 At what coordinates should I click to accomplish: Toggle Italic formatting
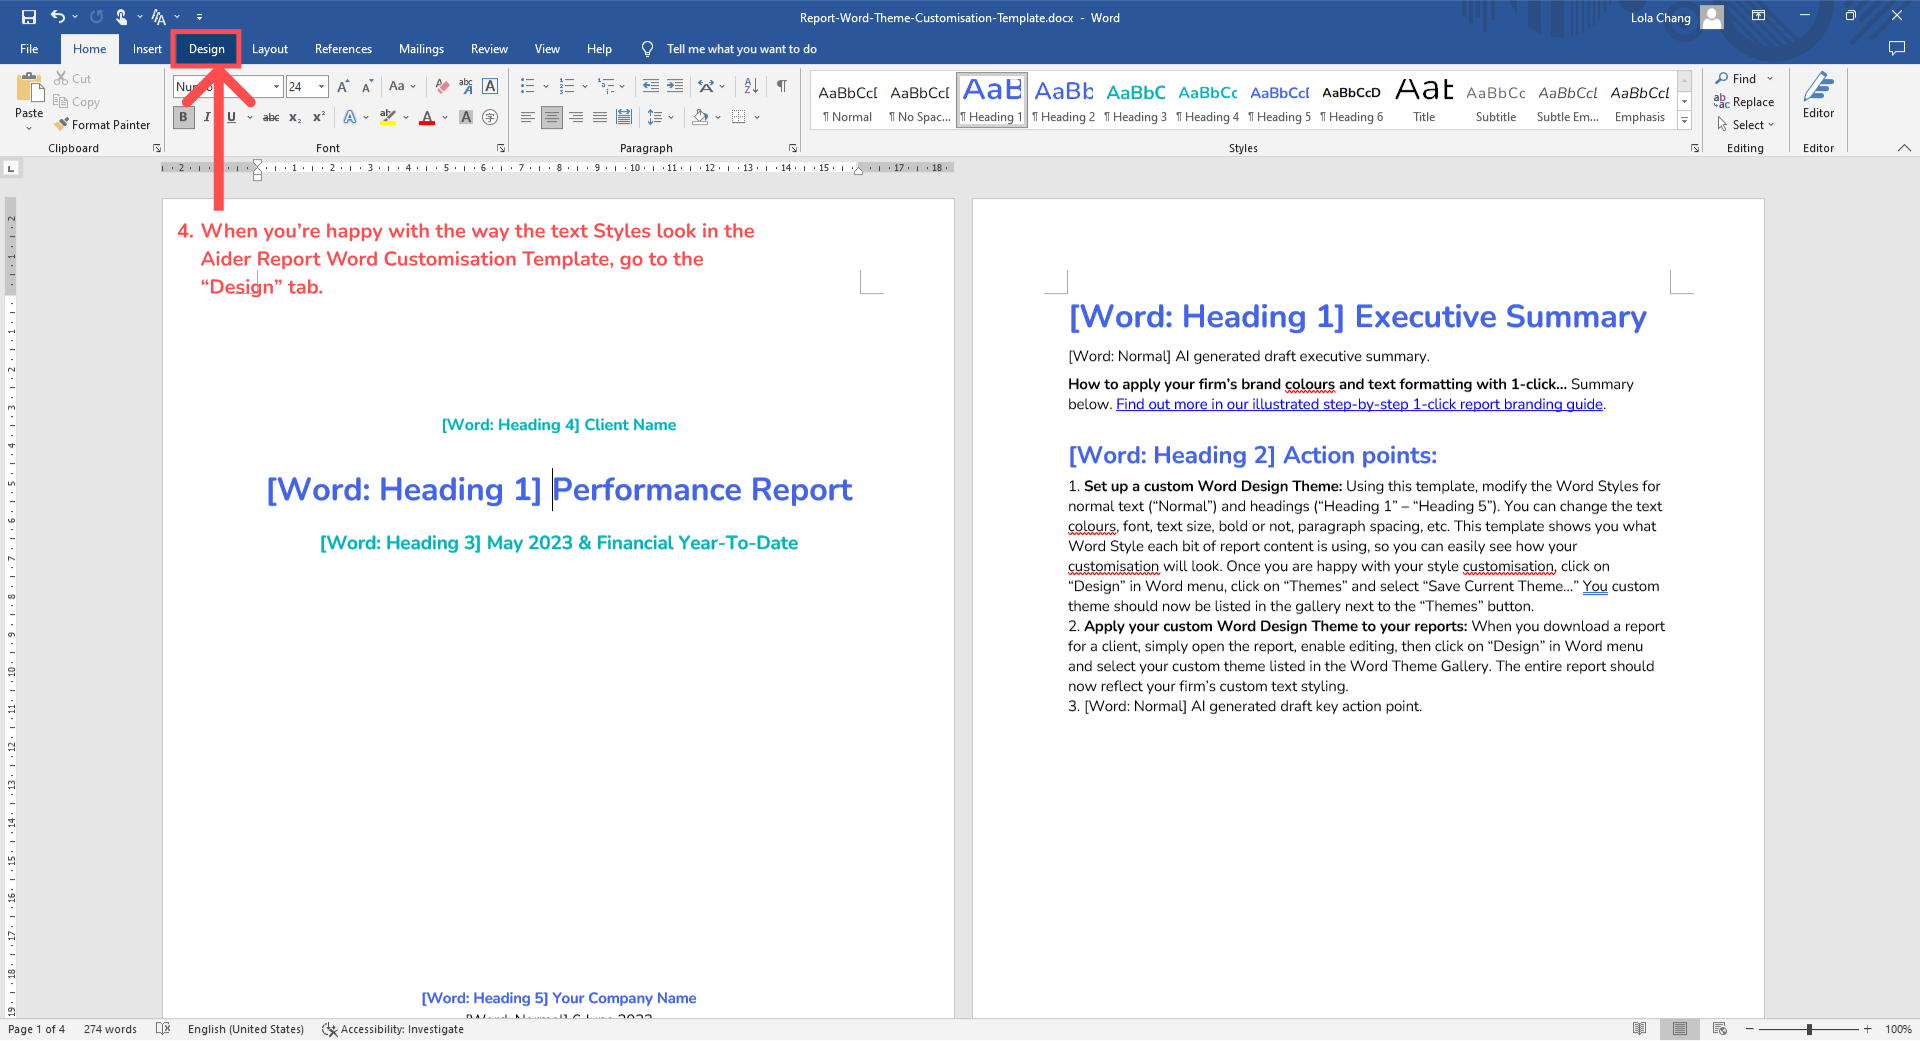[x=207, y=117]
